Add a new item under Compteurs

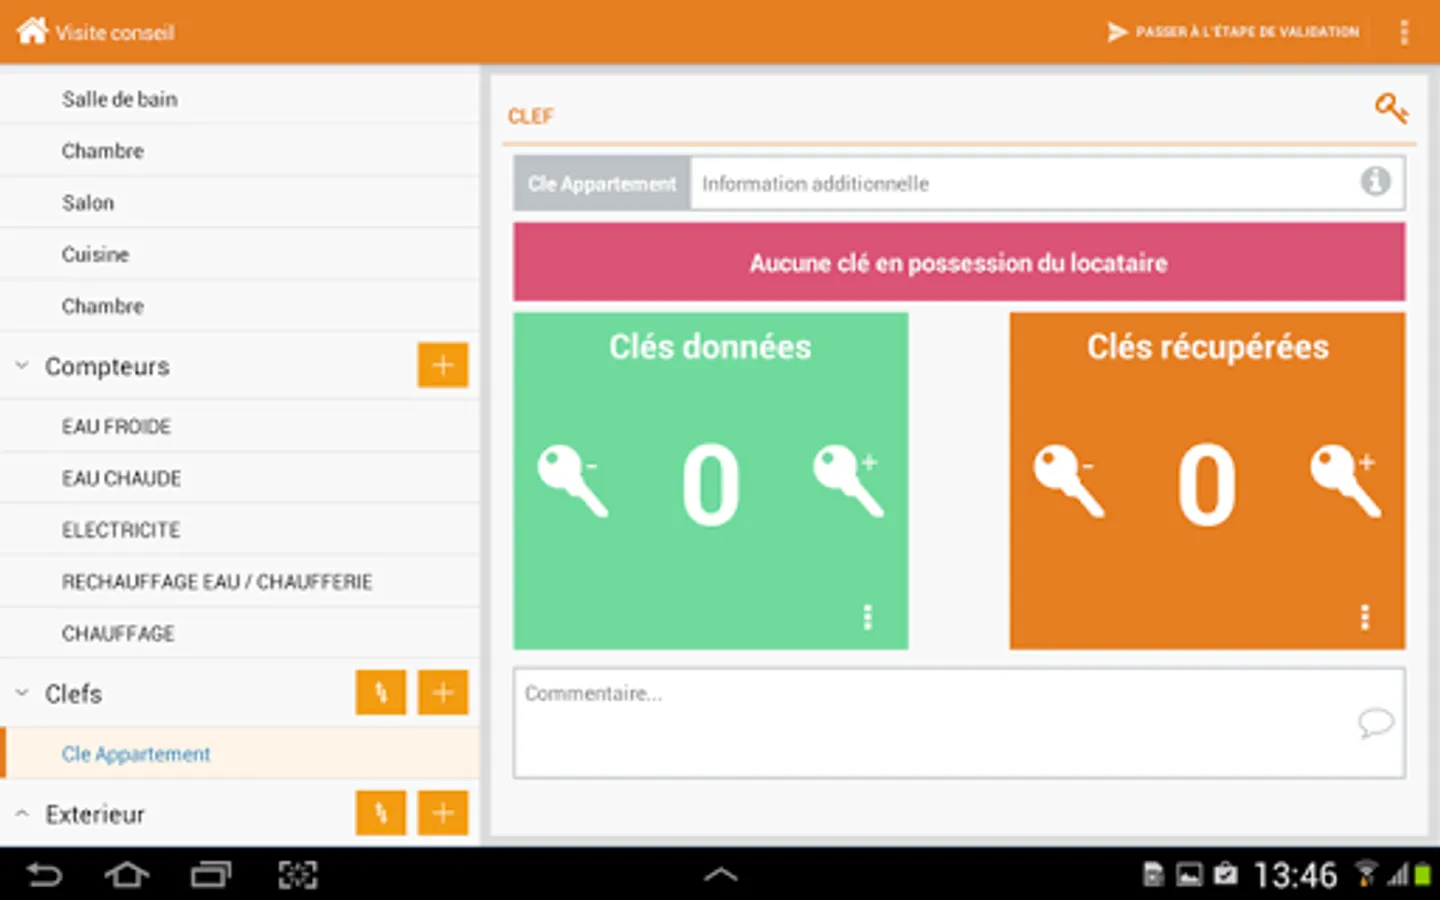point(442,365)
